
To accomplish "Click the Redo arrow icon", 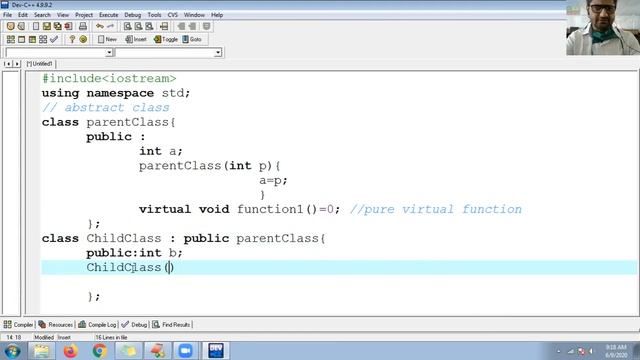I will (110, 27).
